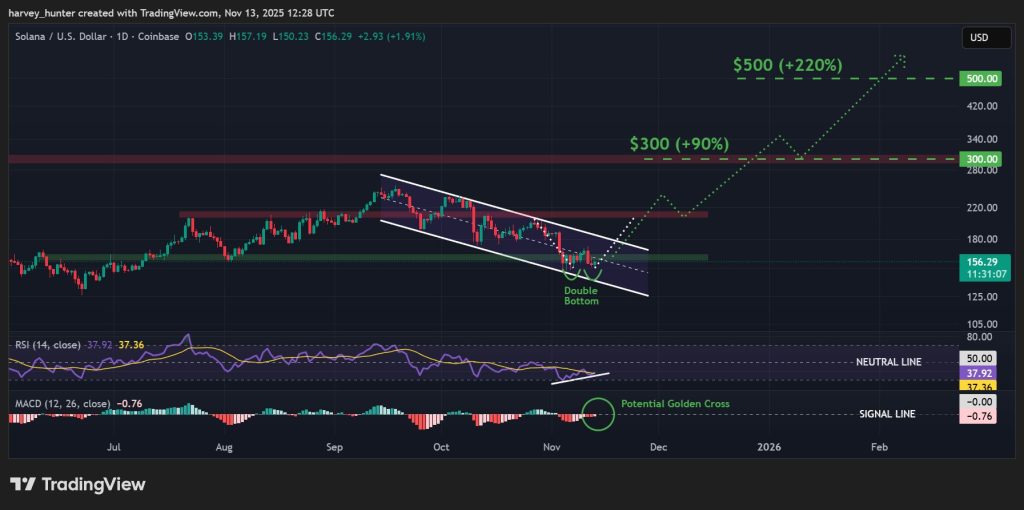Click the dotted arrow tip near $500 target

902,57
